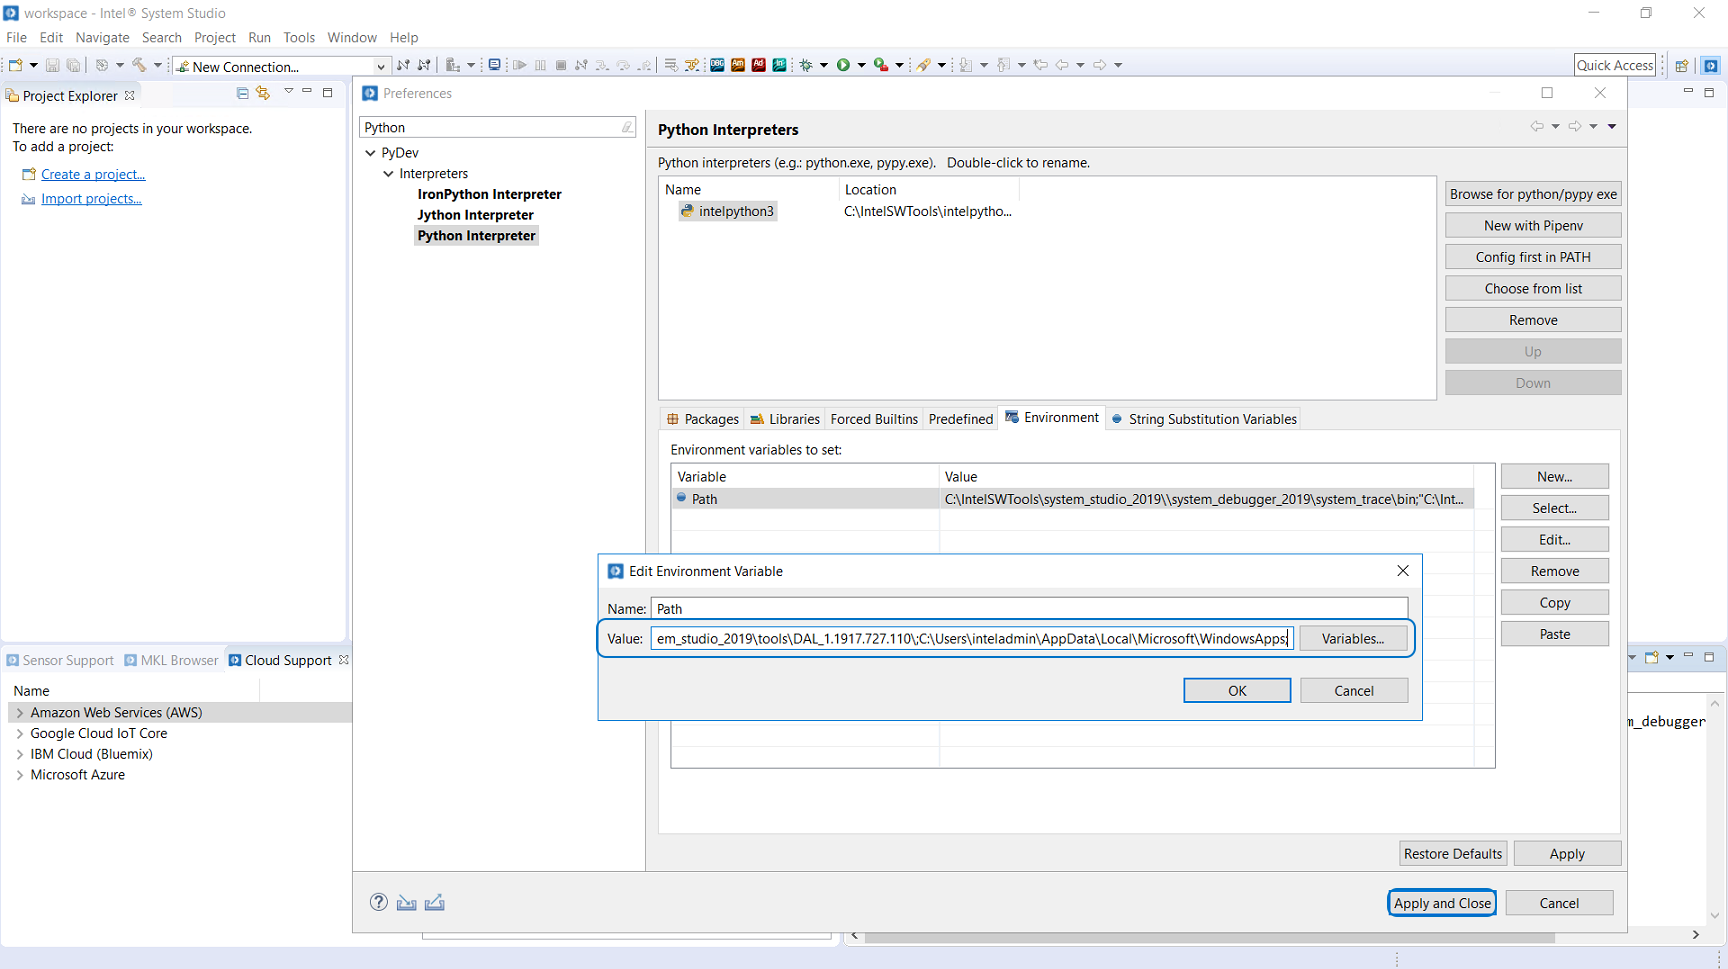Screen dimensions: 1728x969
Task: Open the Tools menu
Action: 299,37
